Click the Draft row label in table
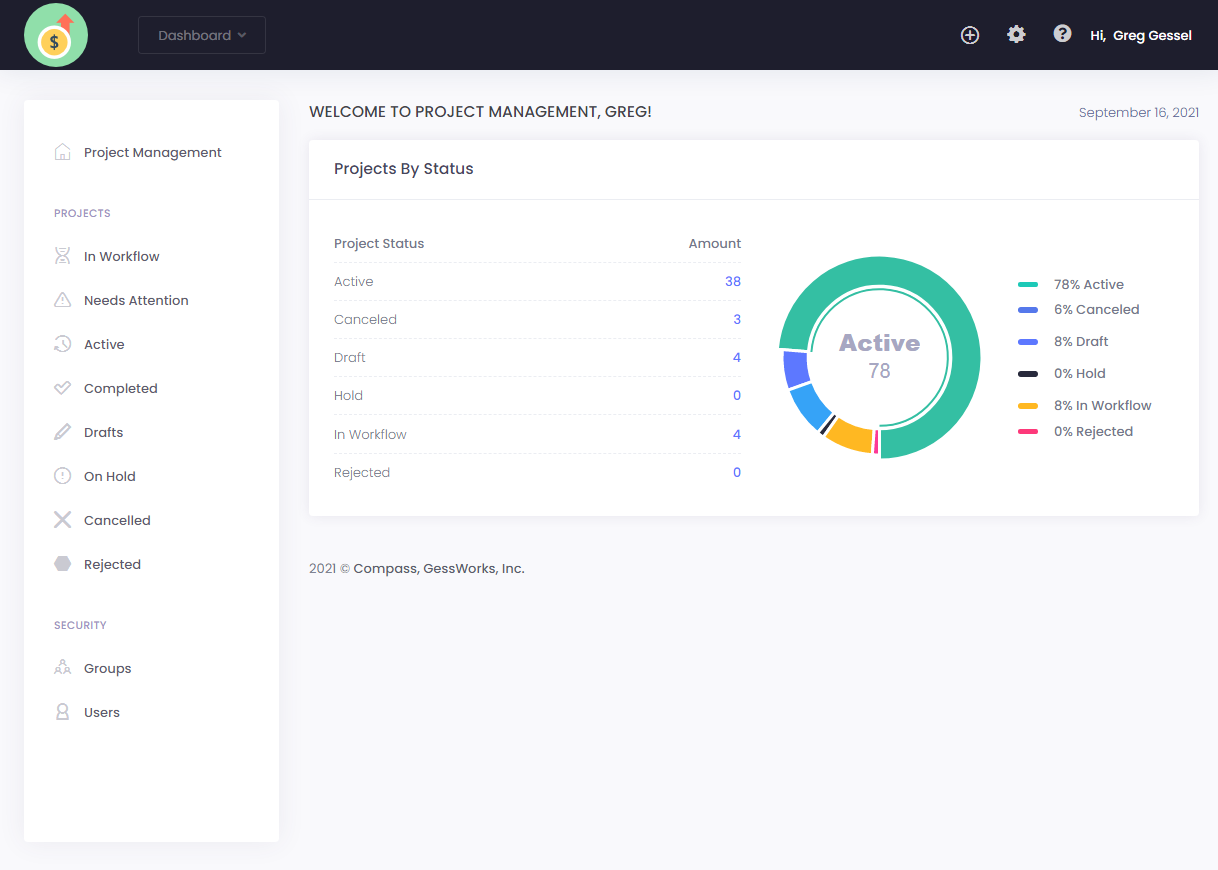 tap(350, 357)
